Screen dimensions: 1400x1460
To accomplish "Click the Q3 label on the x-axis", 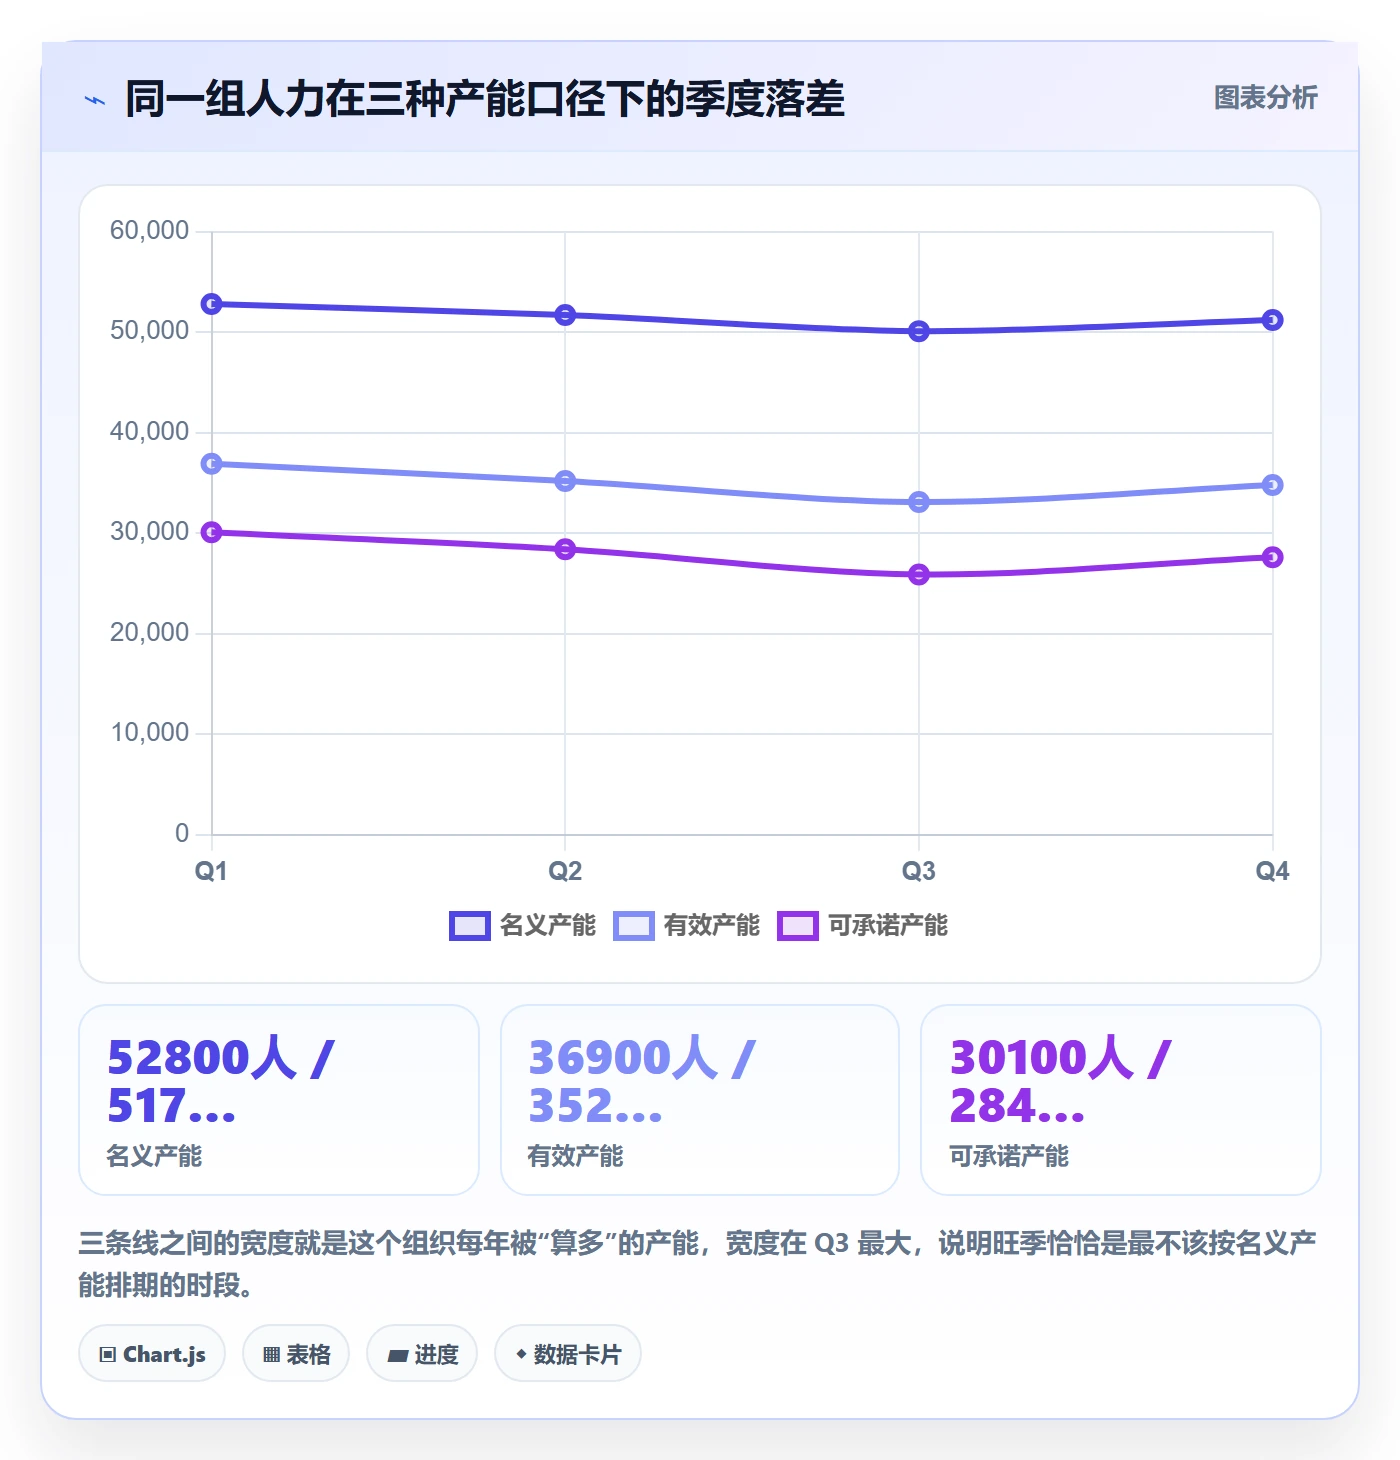I will [919, 871].
